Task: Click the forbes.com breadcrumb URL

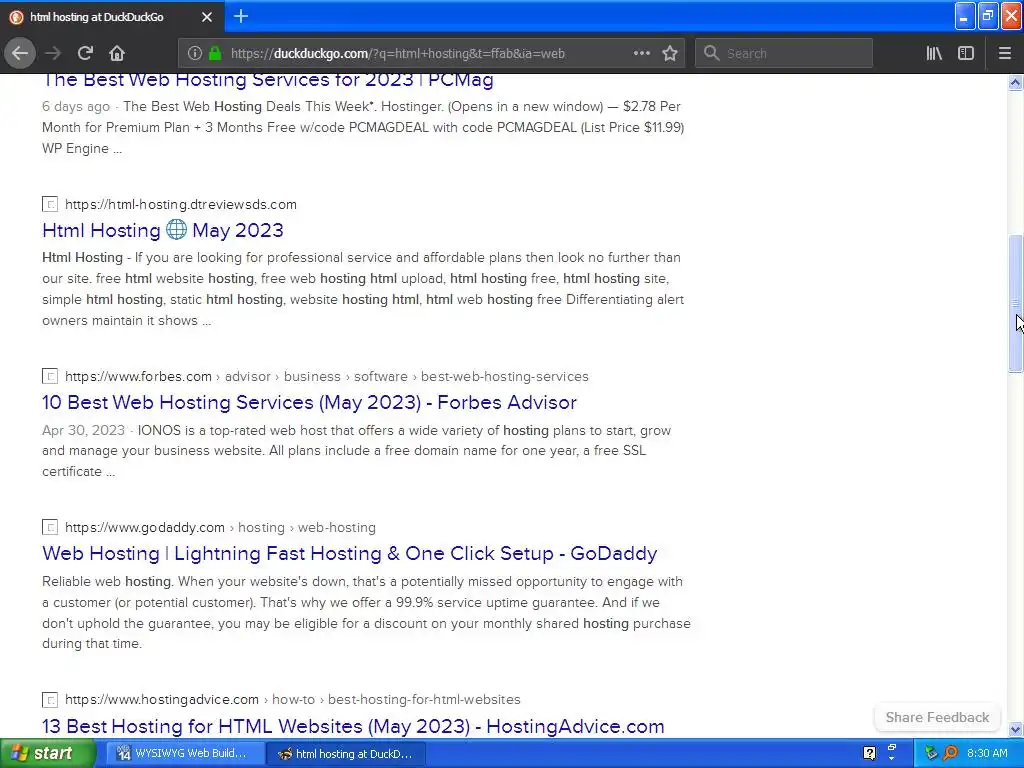Action: (x=327, y=376)
